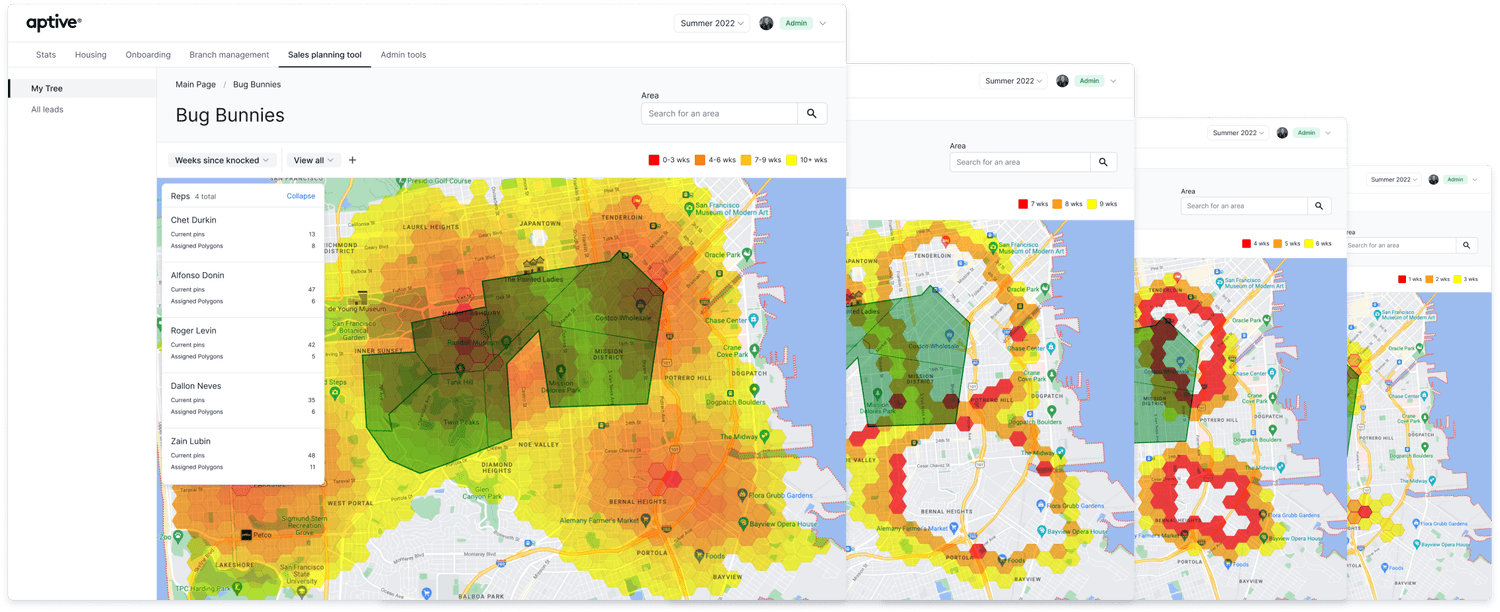This screenshot has height=612, width=1500.
Task: Click the red 0-3 wks legend swatch
Action: (654, 160)
